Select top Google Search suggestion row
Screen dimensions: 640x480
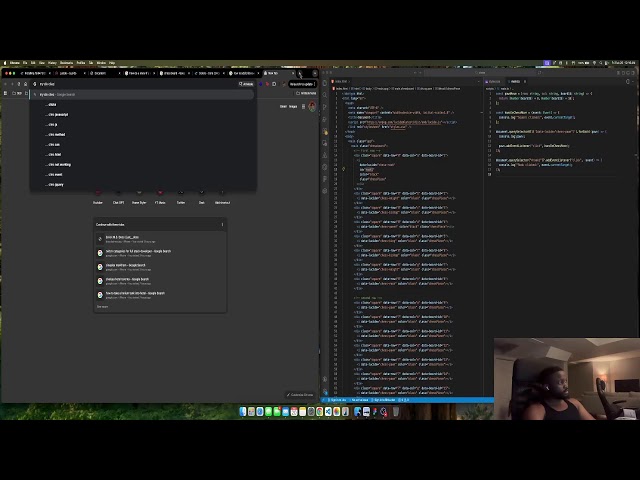pos(142,94)
